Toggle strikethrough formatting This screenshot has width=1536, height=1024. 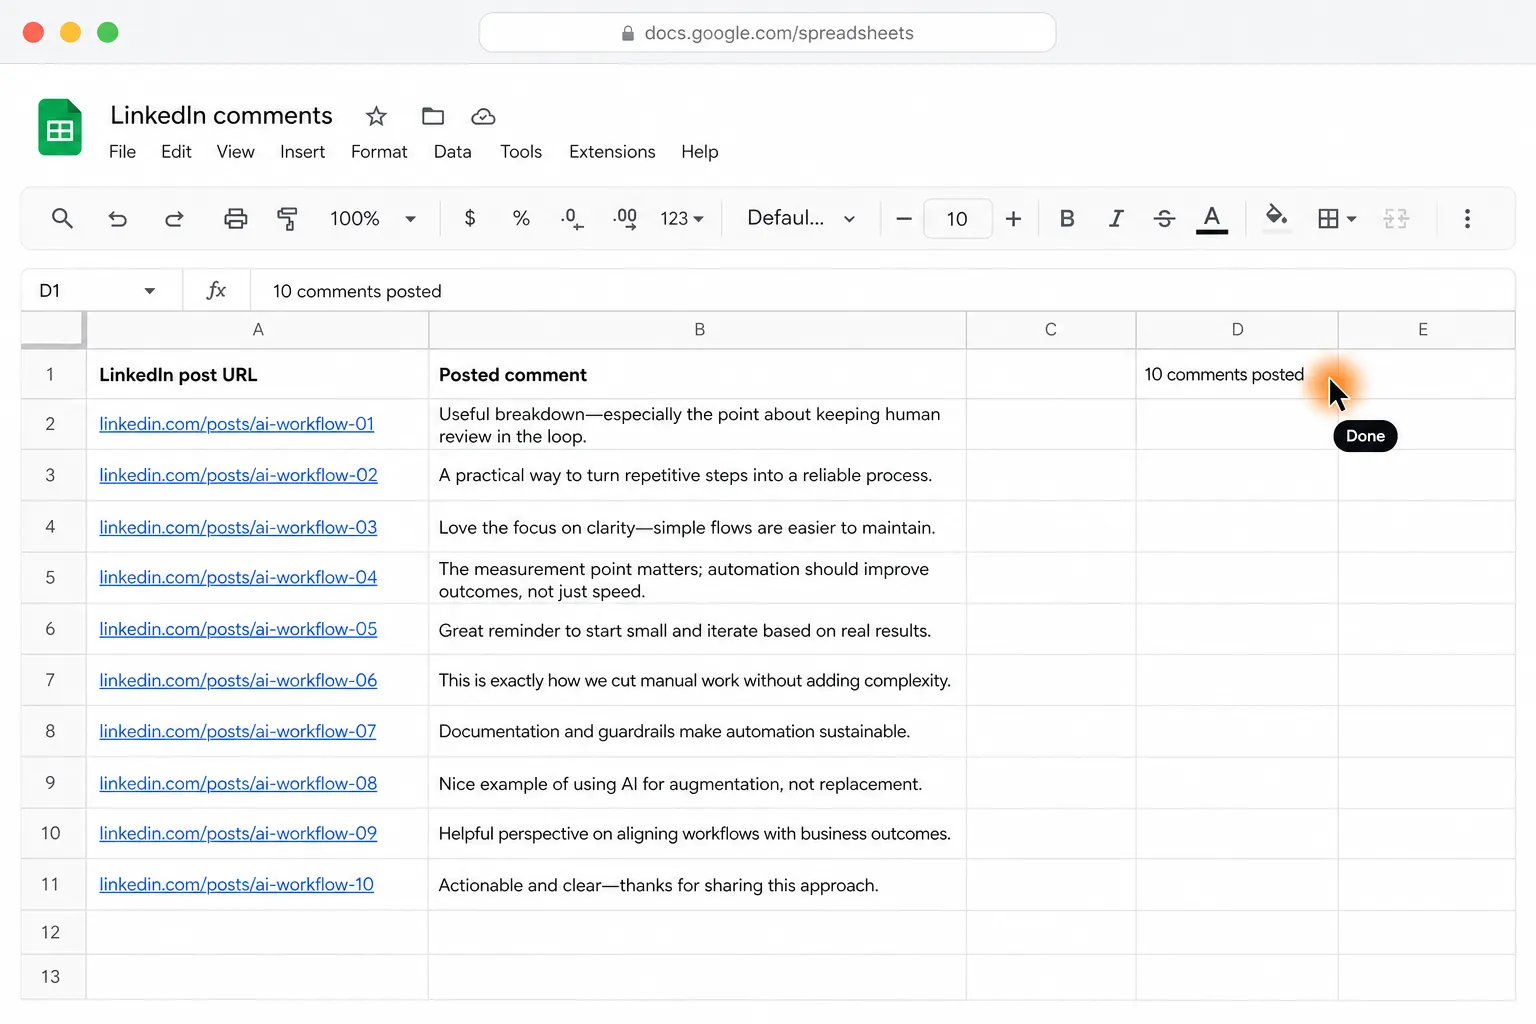point(1164,218)
